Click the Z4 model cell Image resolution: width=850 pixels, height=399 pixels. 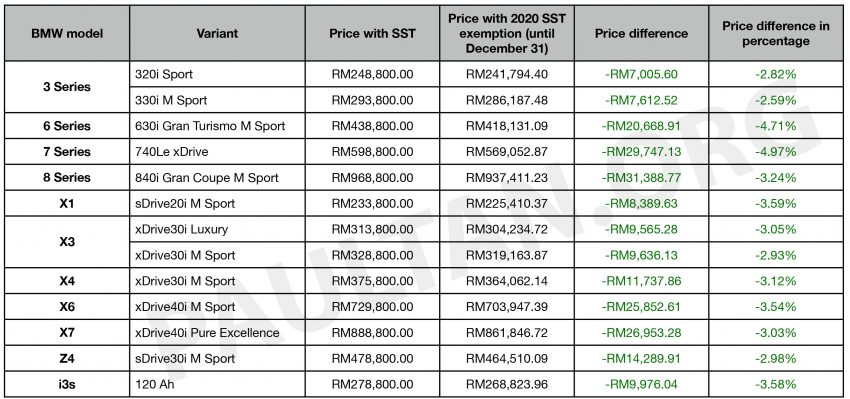(x=67, y=358)
